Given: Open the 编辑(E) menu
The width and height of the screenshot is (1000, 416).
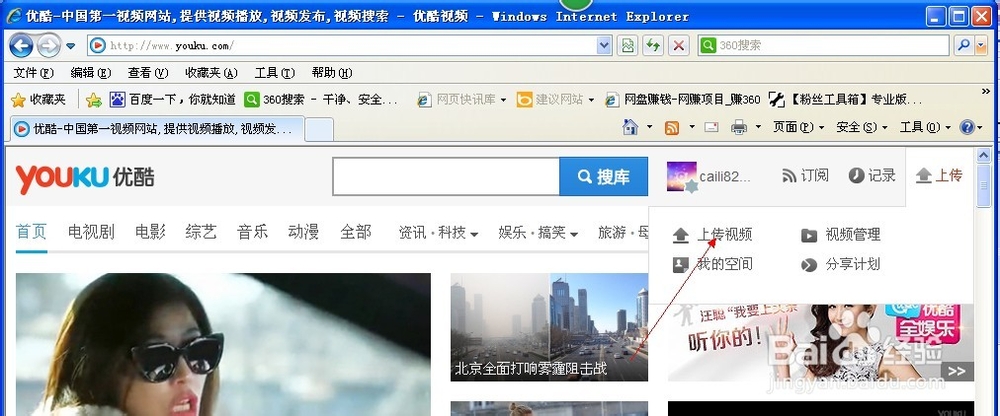Looking at the screenshot, I should point(91,73).
